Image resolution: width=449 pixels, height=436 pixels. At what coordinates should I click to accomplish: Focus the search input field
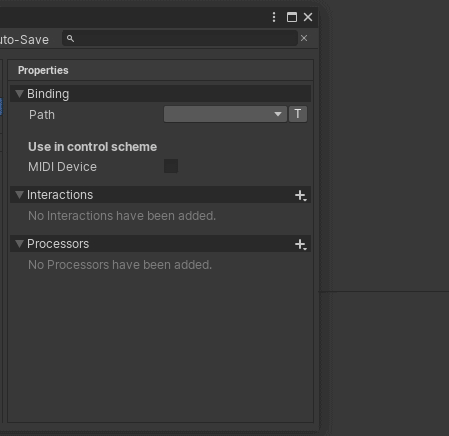click(180, 38)
